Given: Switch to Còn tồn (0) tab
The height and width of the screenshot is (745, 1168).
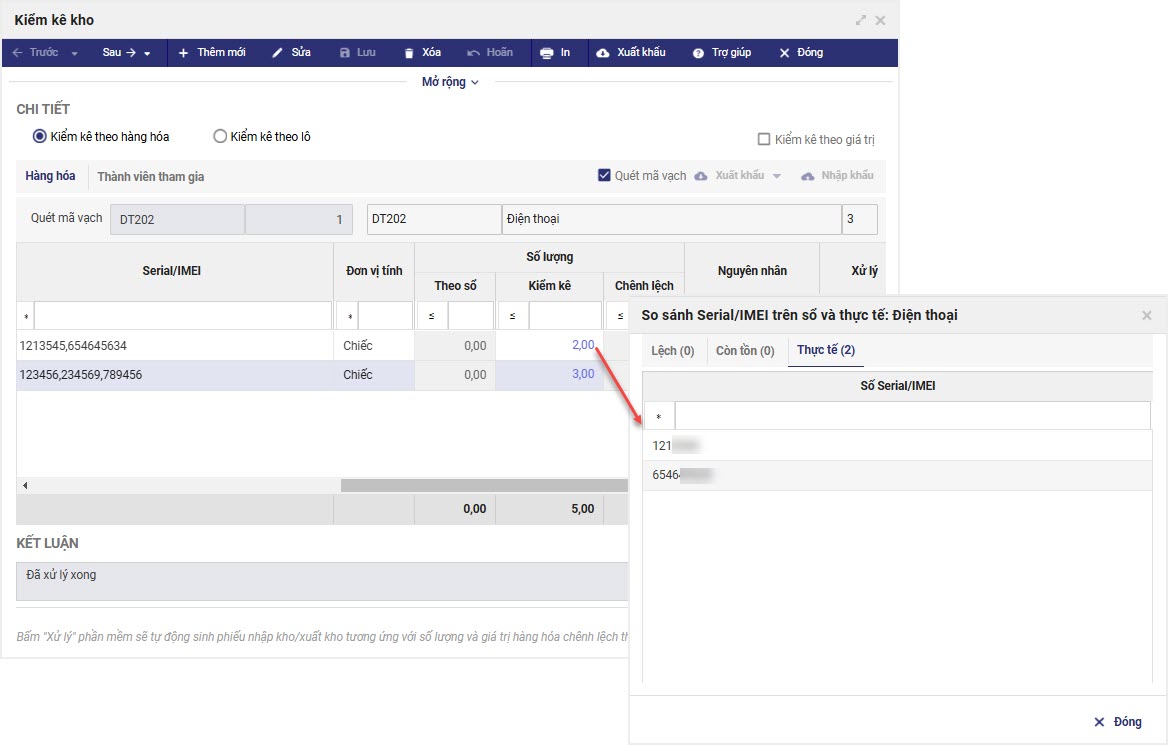Looking at the screenshot, I should (x=745, y=350).
